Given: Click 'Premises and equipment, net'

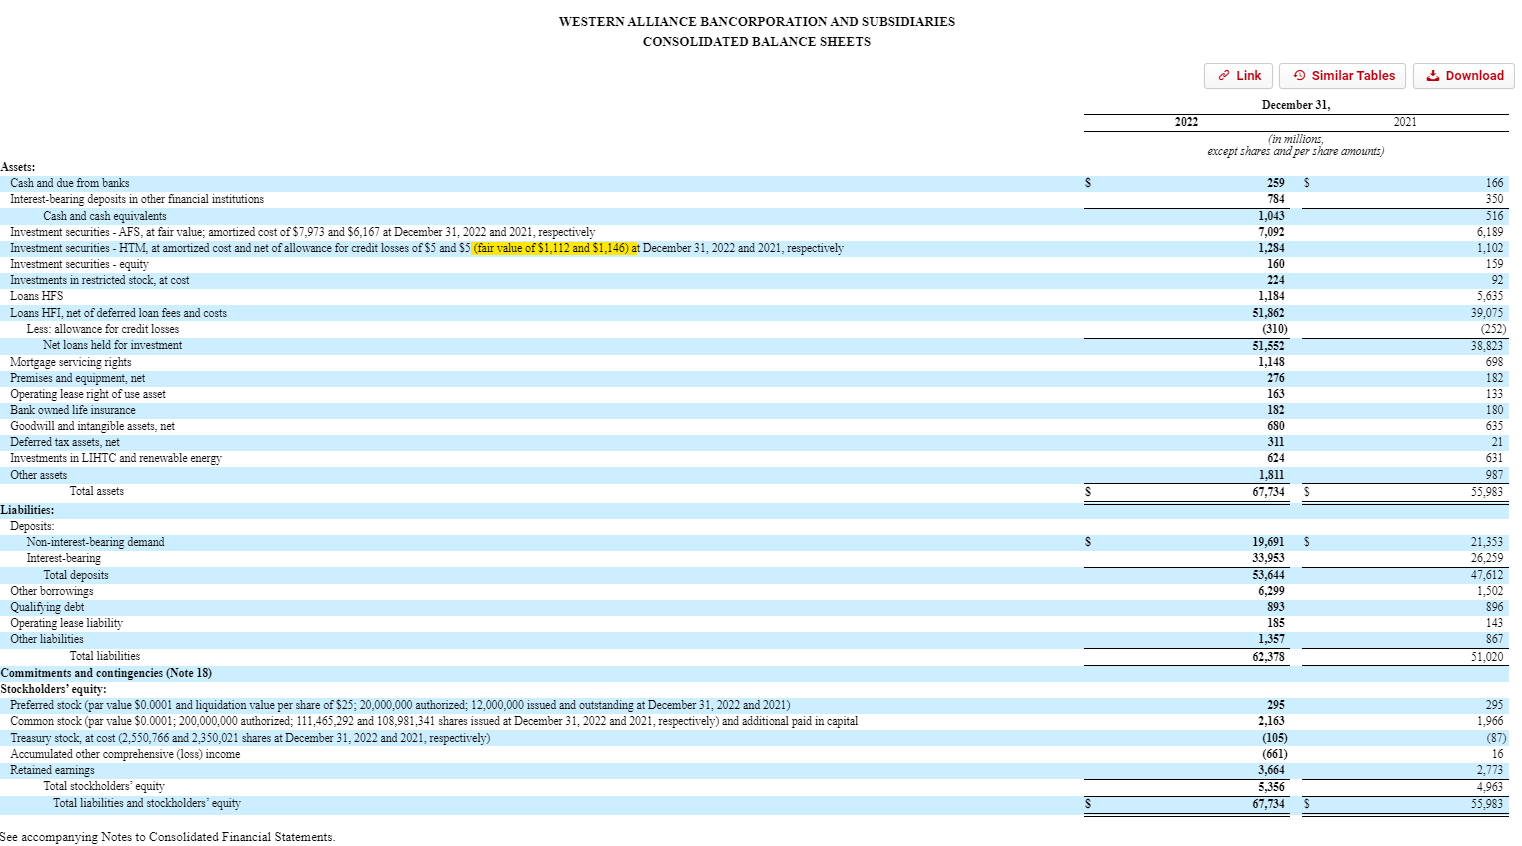Looking at the screenshot, I should 78,378.
